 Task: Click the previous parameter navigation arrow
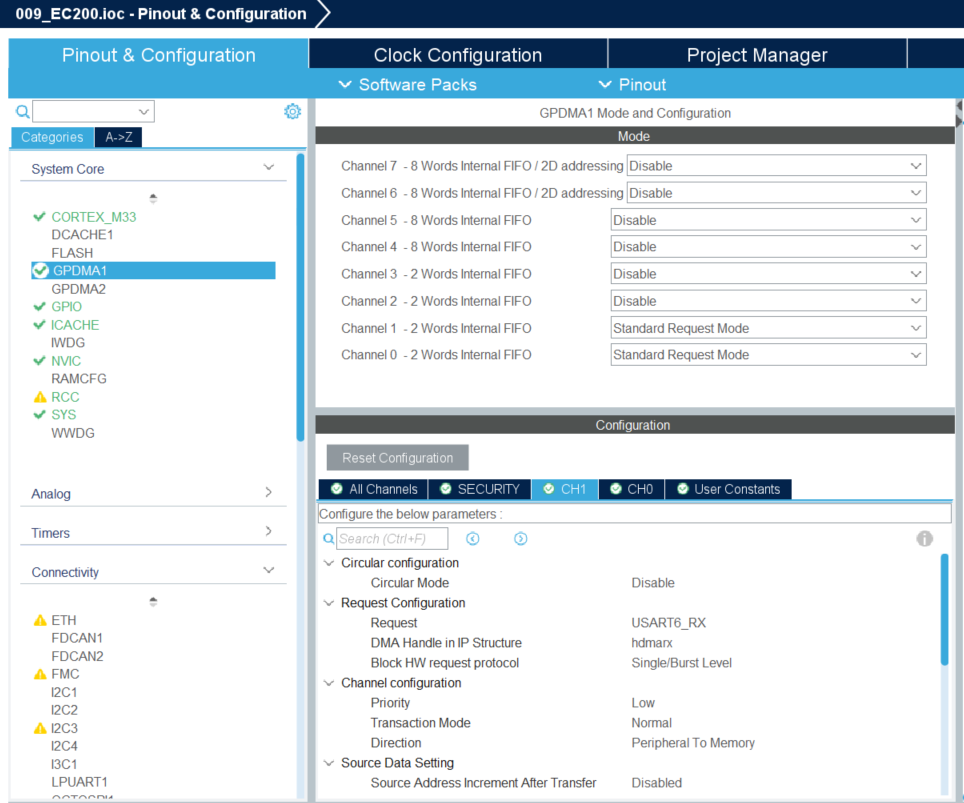pos(472,538)
